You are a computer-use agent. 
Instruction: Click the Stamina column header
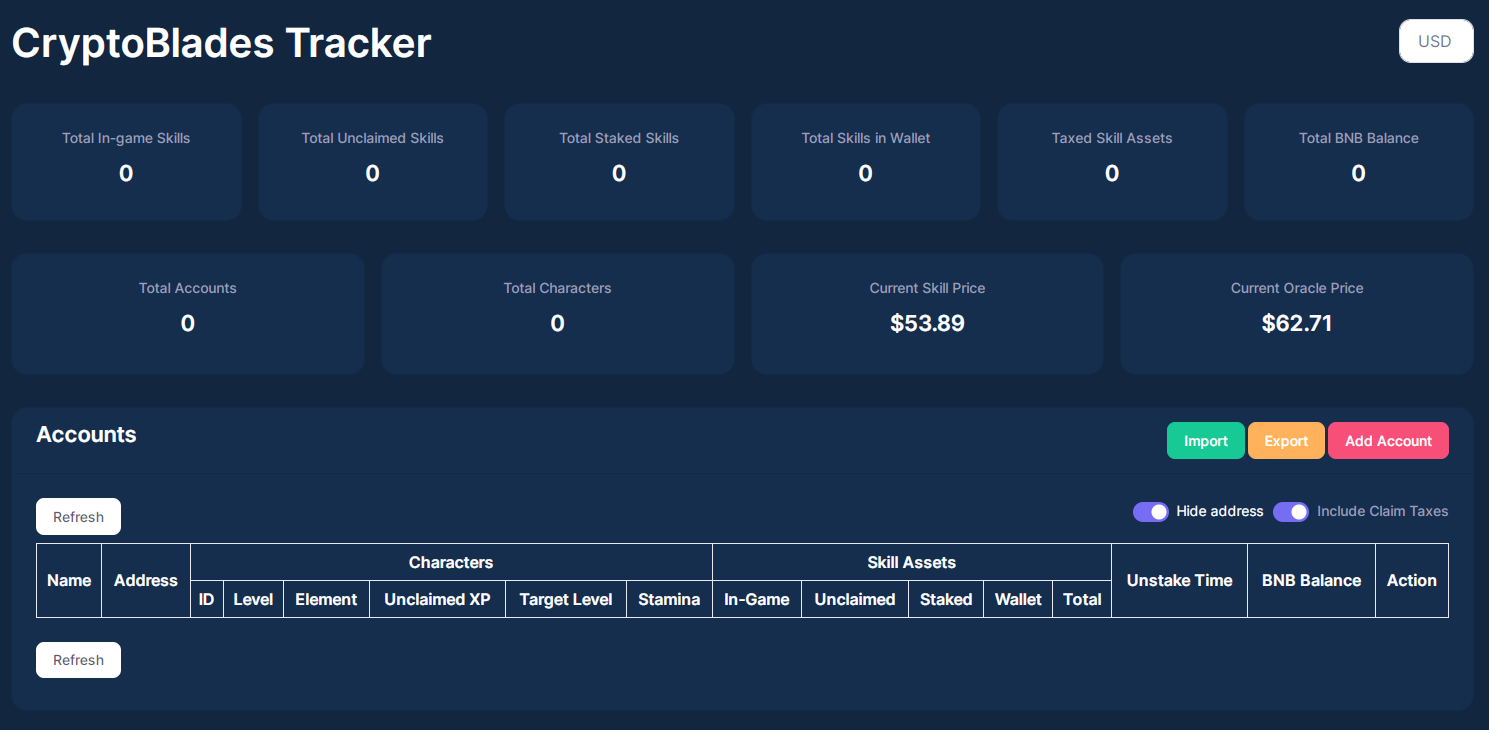point(669,599)
